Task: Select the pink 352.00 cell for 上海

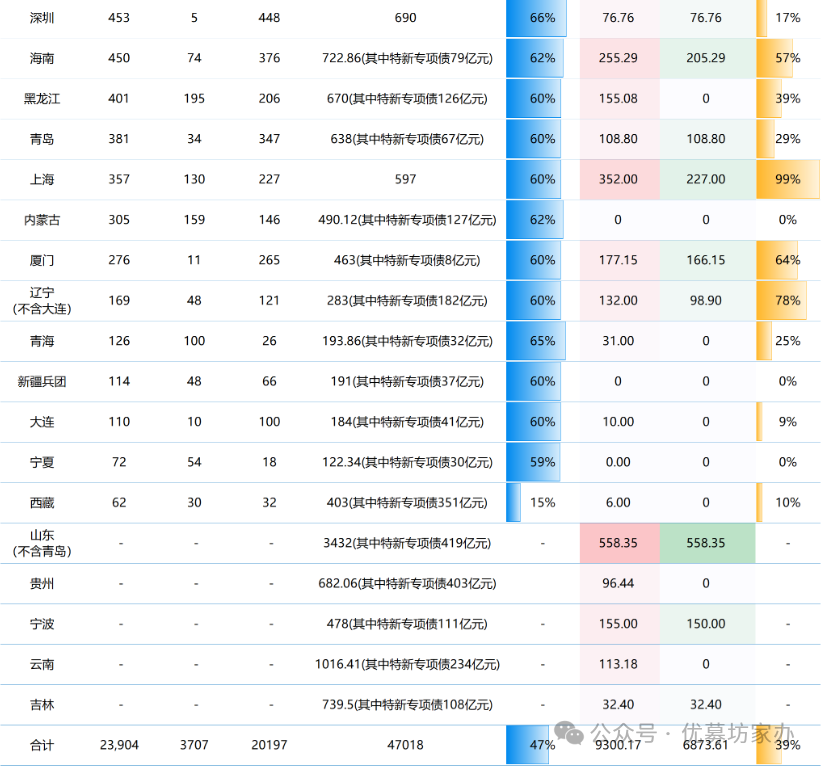Action: click(618, 179)
